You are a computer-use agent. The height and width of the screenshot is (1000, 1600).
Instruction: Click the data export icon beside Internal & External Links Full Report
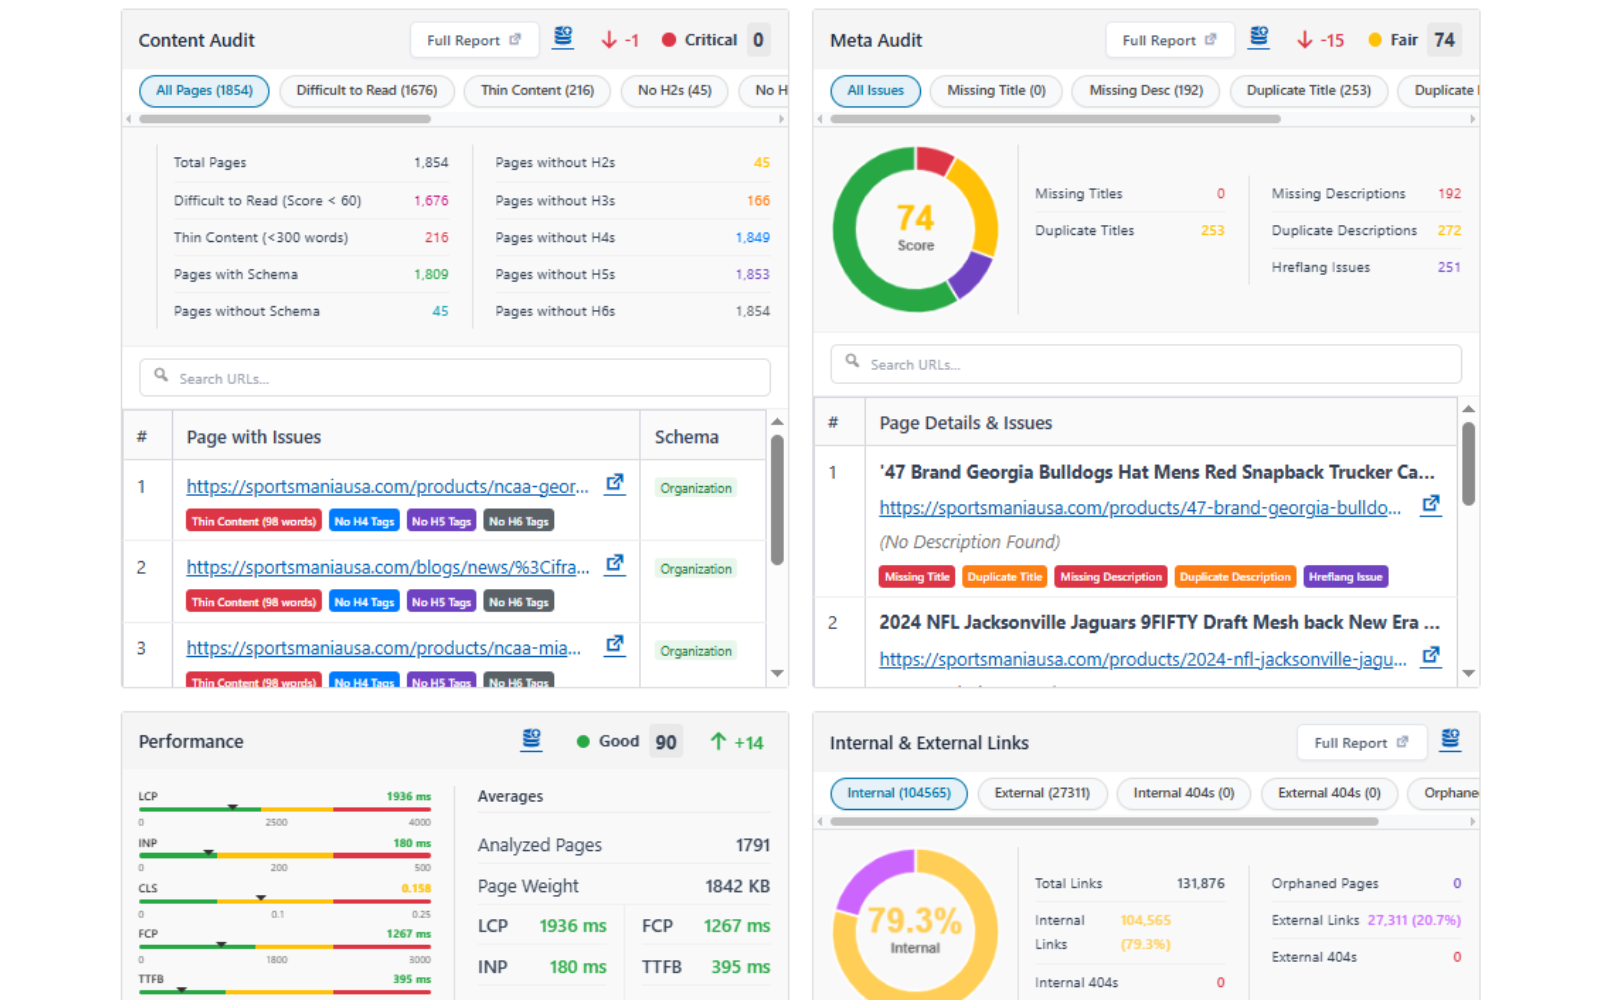(1450, 740)
